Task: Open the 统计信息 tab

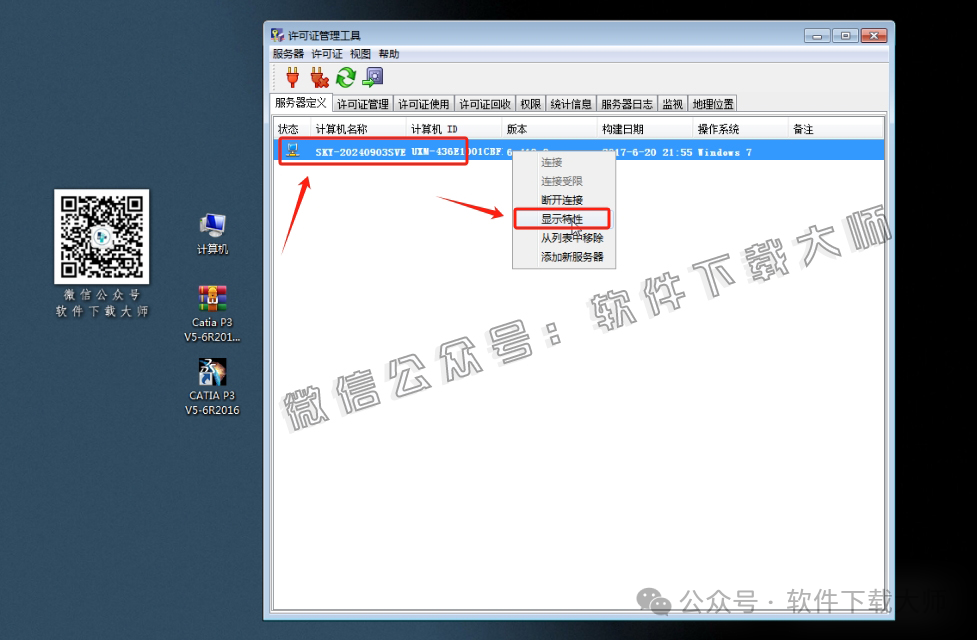Action: (570, 102)
